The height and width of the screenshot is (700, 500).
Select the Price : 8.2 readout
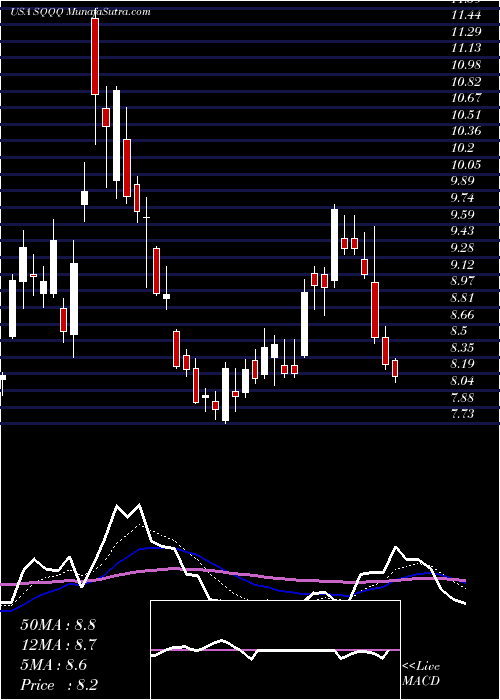59,685
